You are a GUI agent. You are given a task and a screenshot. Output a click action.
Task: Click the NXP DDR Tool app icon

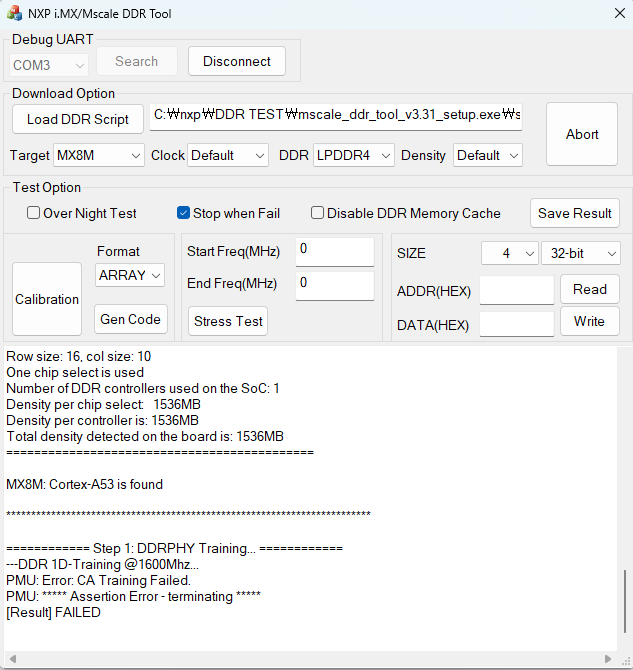pyautogui.click(x=15, y=13)
